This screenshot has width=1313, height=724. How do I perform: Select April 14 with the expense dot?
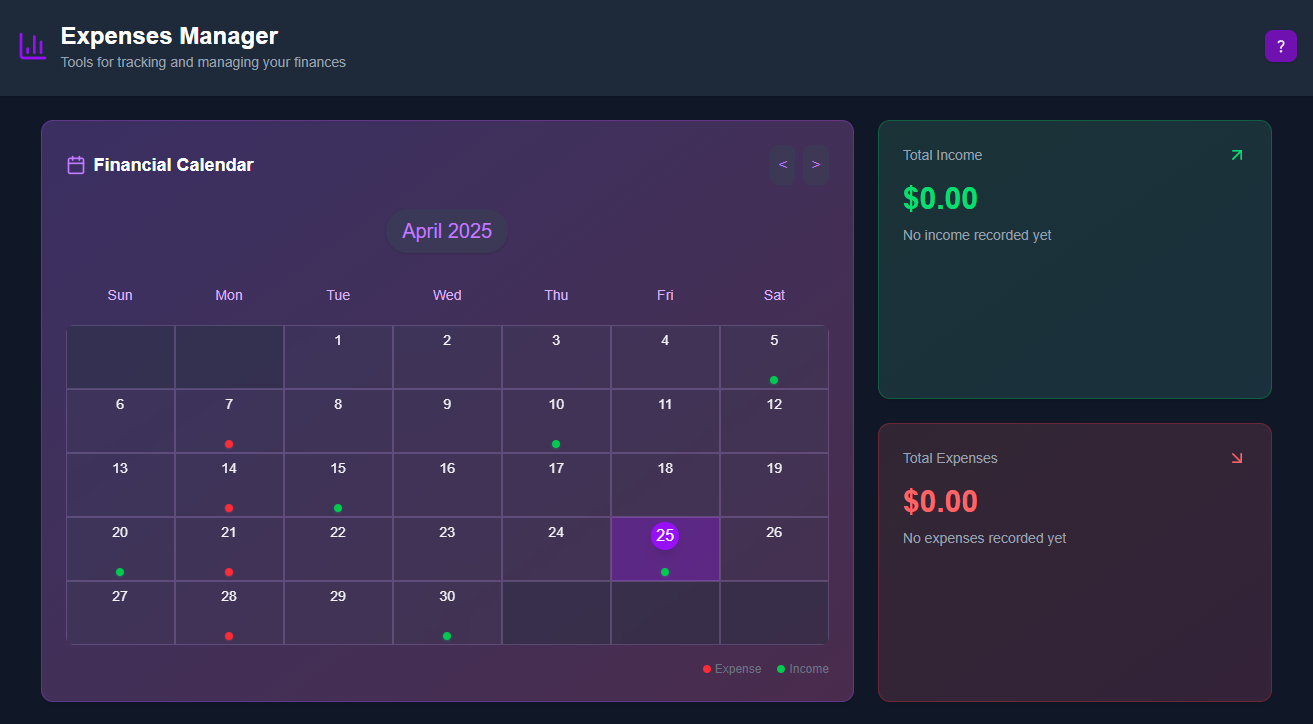(x=229, y=485)
